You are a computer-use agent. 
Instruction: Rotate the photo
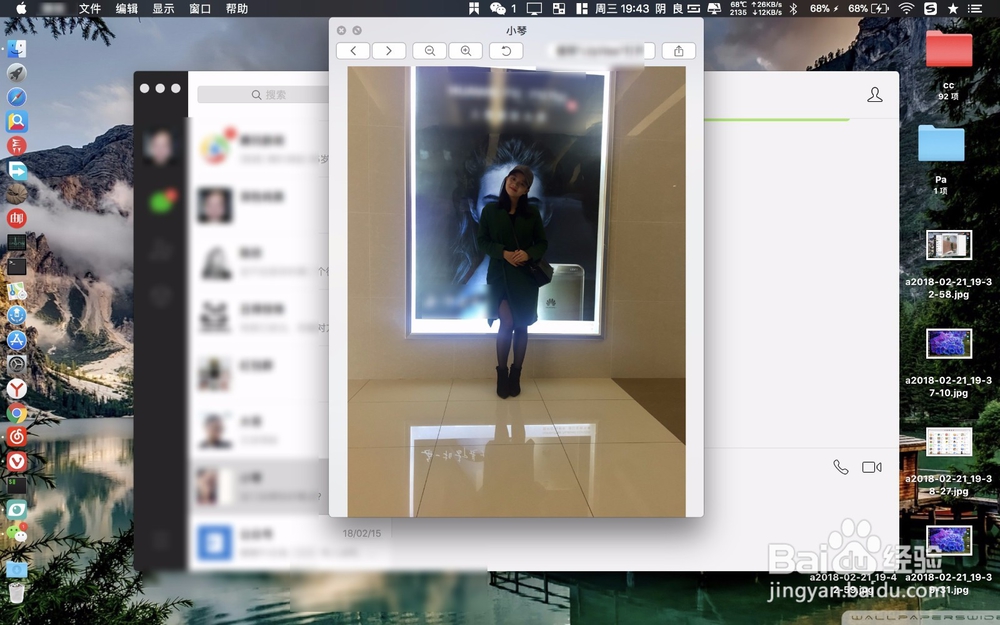click(x=506, y=51)
